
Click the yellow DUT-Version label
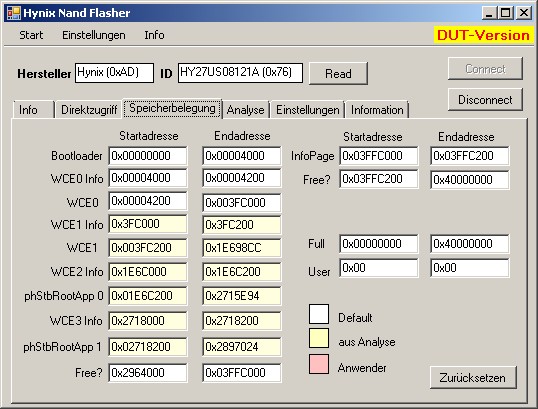tap(483, 35)
